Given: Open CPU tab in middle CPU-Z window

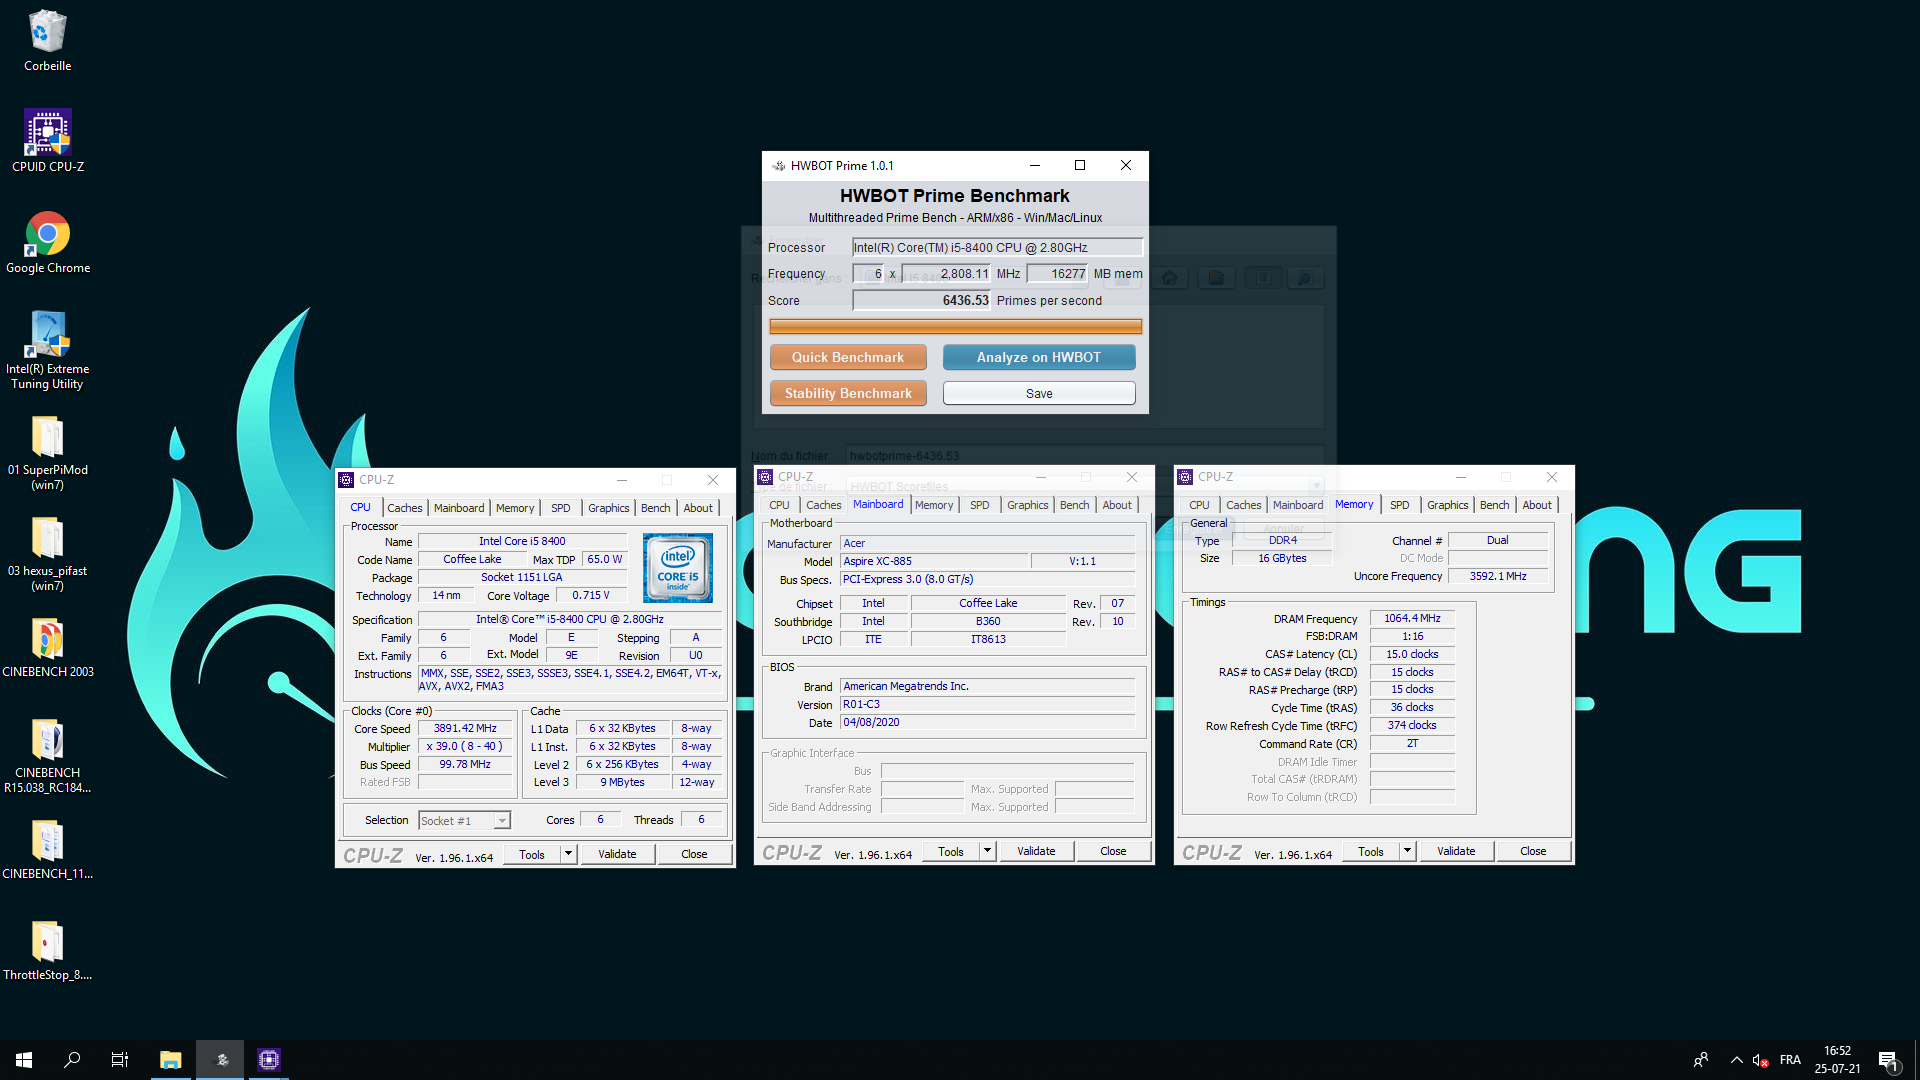Looking at the screenshot, I should click(x=779, y=505).
